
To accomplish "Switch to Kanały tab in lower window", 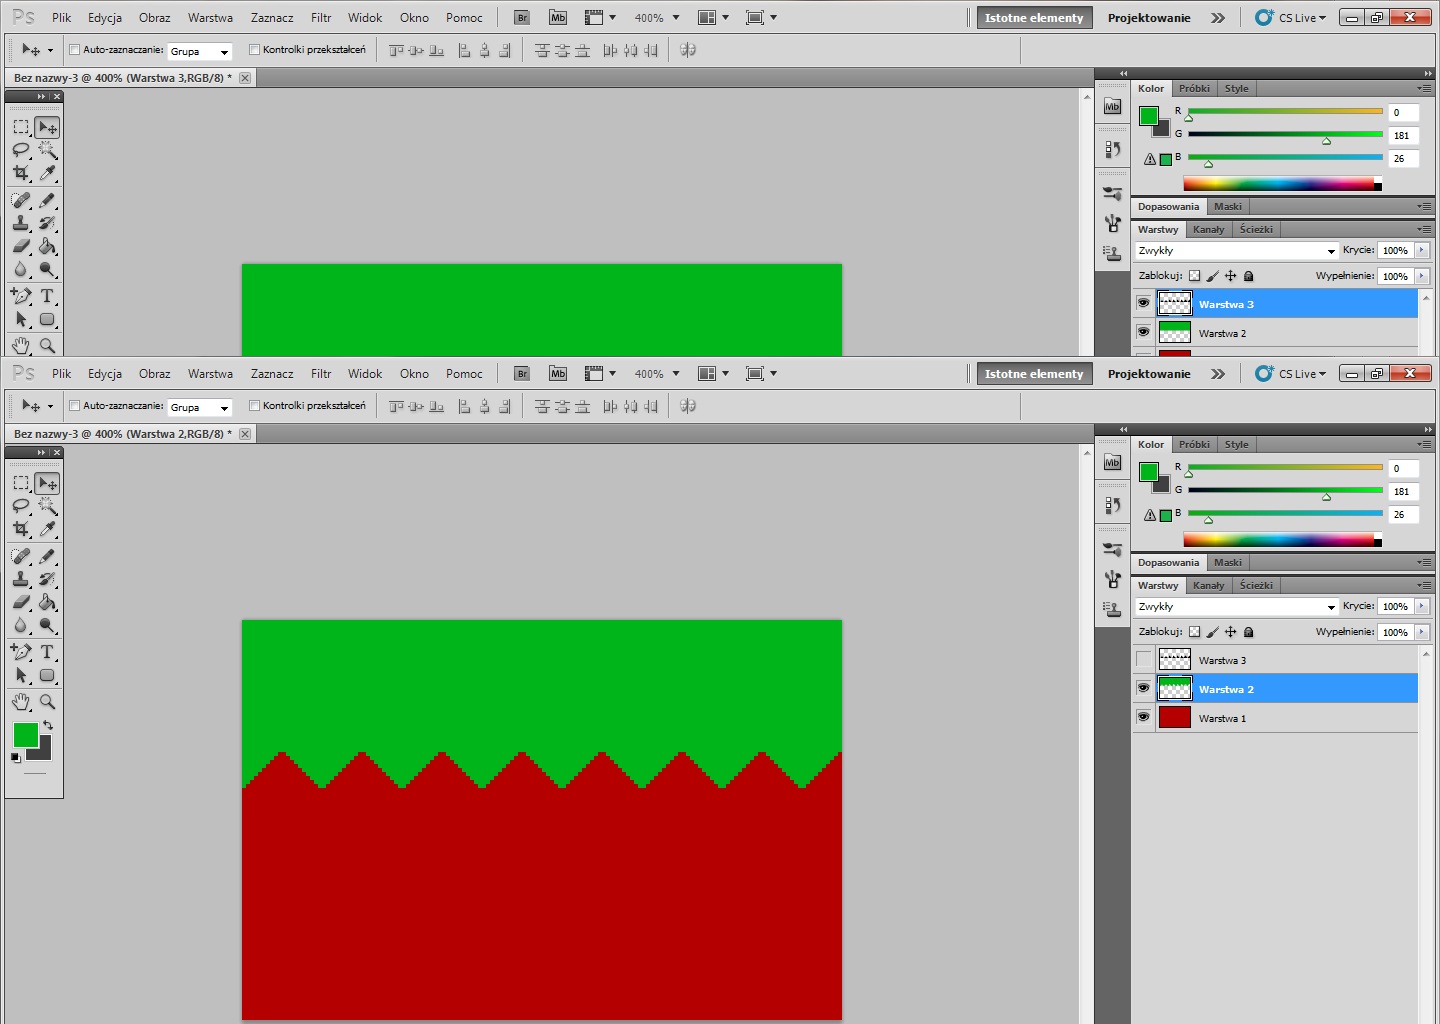I will (x=1208, y=586).
